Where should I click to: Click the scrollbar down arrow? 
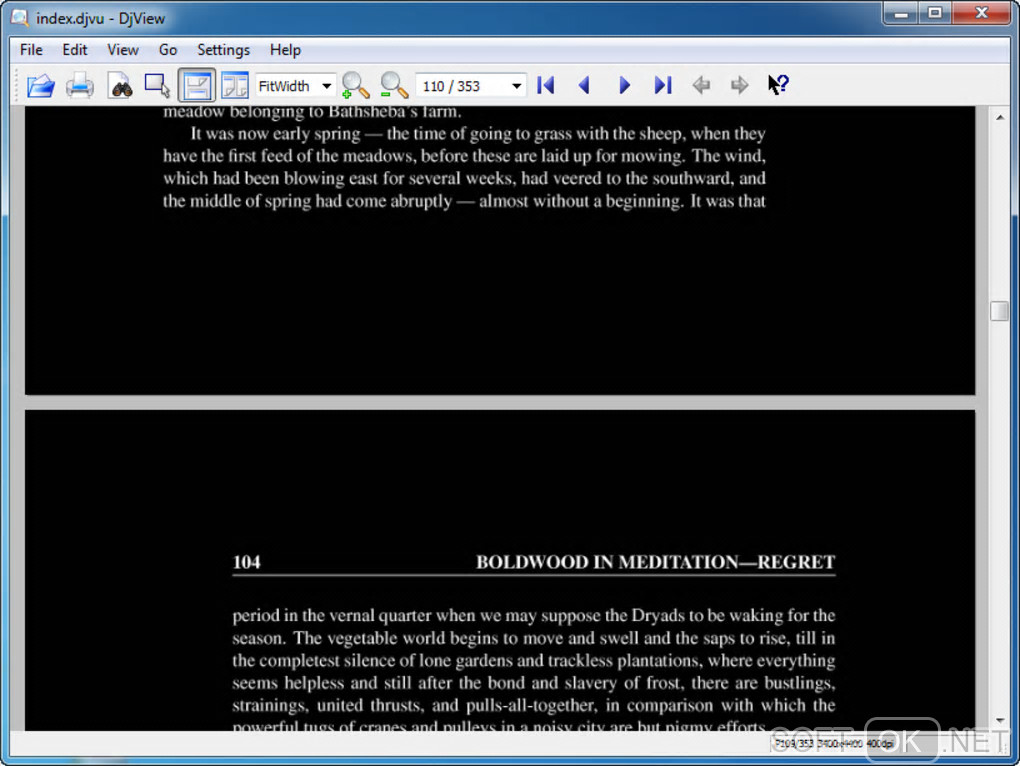pos(999,720)
